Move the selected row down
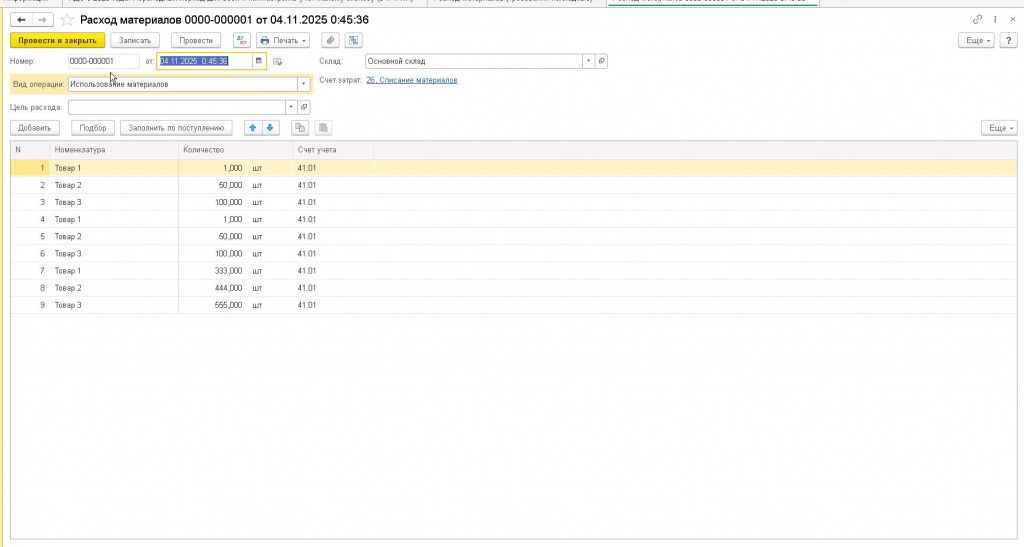Image resolution: width=1024 pixels, height=547 pixels. point(270,128)
